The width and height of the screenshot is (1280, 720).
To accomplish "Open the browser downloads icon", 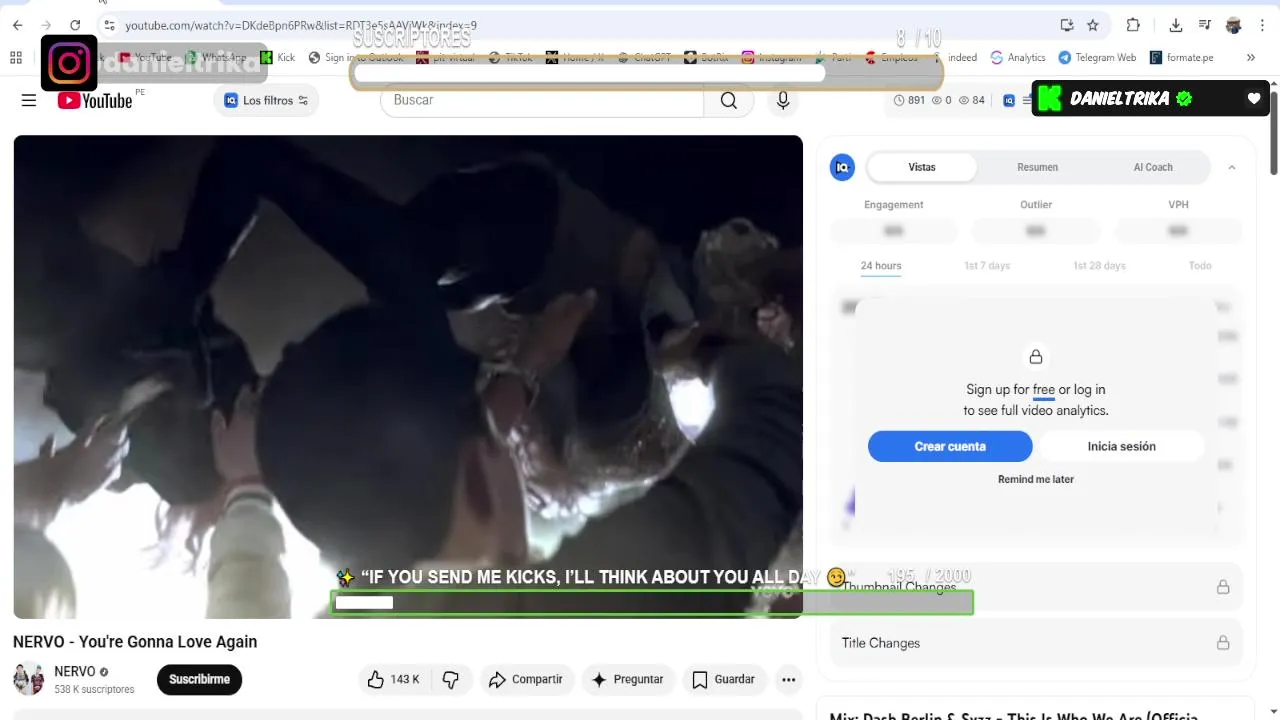I will click(1176, 25).
